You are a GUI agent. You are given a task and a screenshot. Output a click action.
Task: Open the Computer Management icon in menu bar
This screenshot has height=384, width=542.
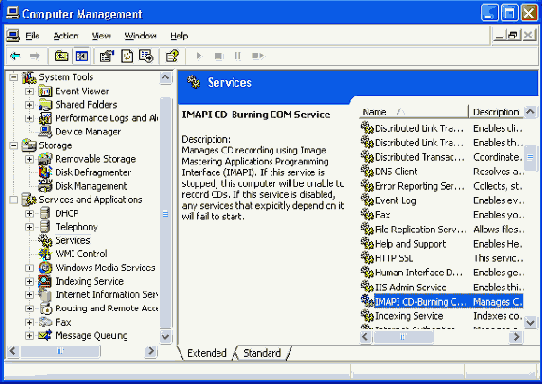[13, 36]
